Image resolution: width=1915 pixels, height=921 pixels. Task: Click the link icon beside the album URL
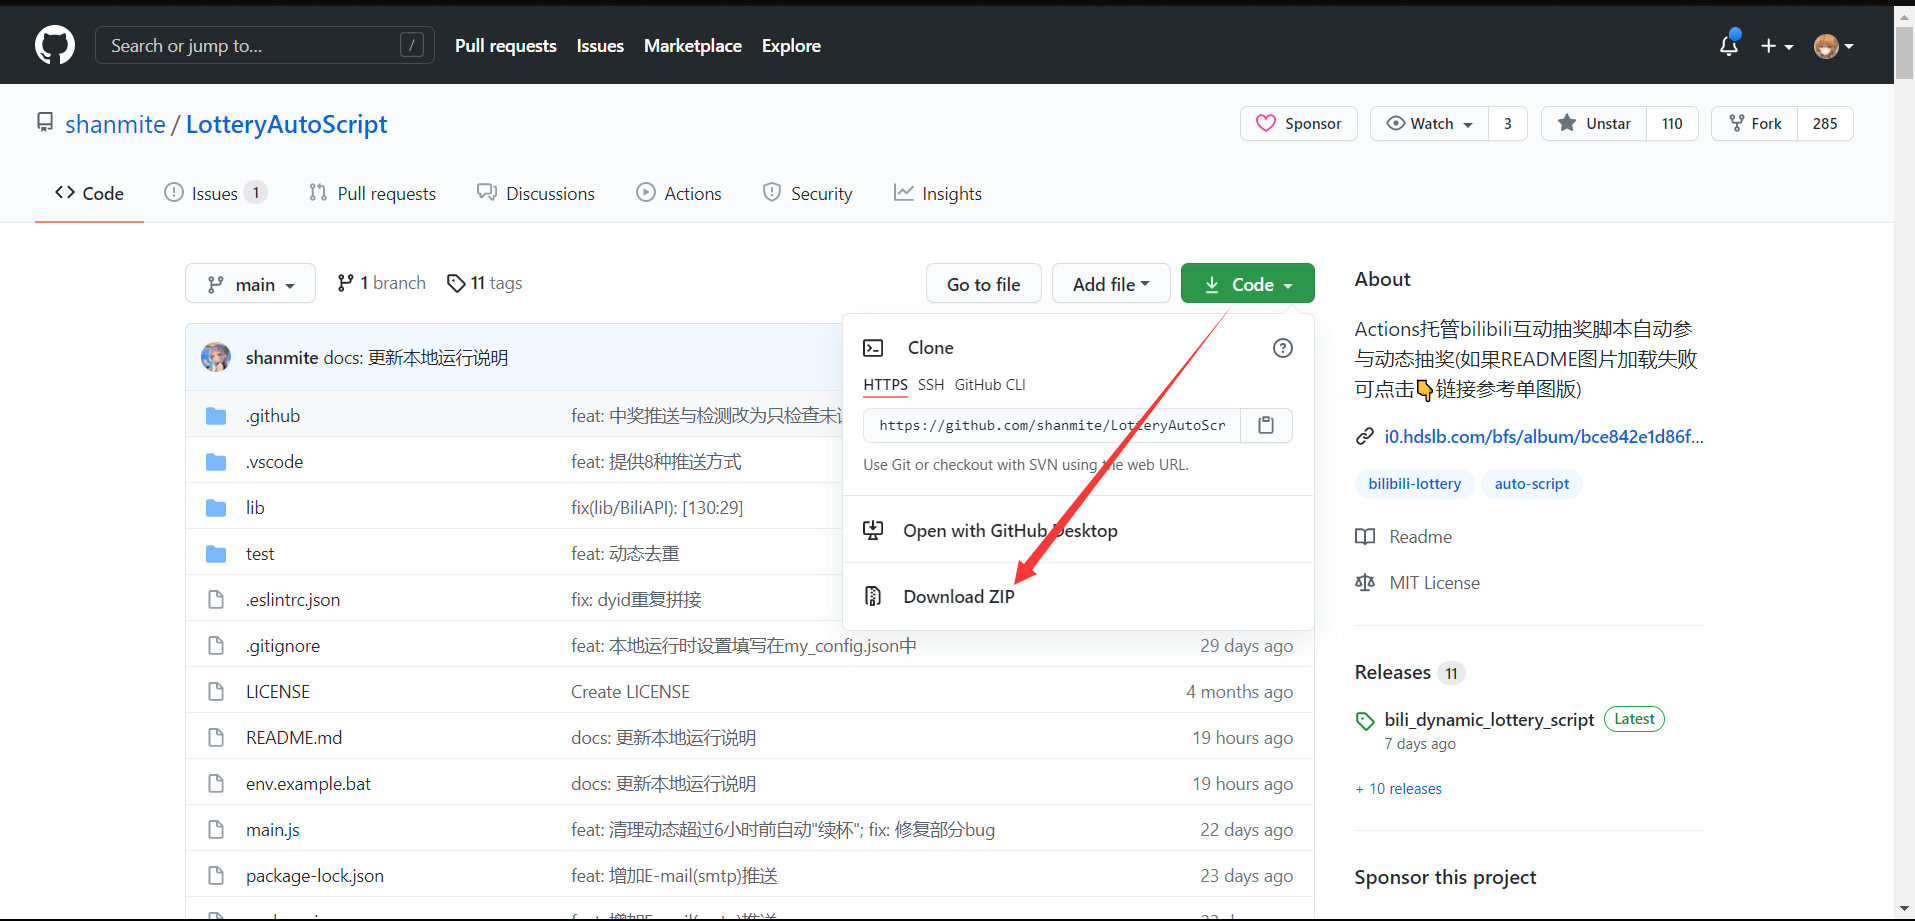1365,437
